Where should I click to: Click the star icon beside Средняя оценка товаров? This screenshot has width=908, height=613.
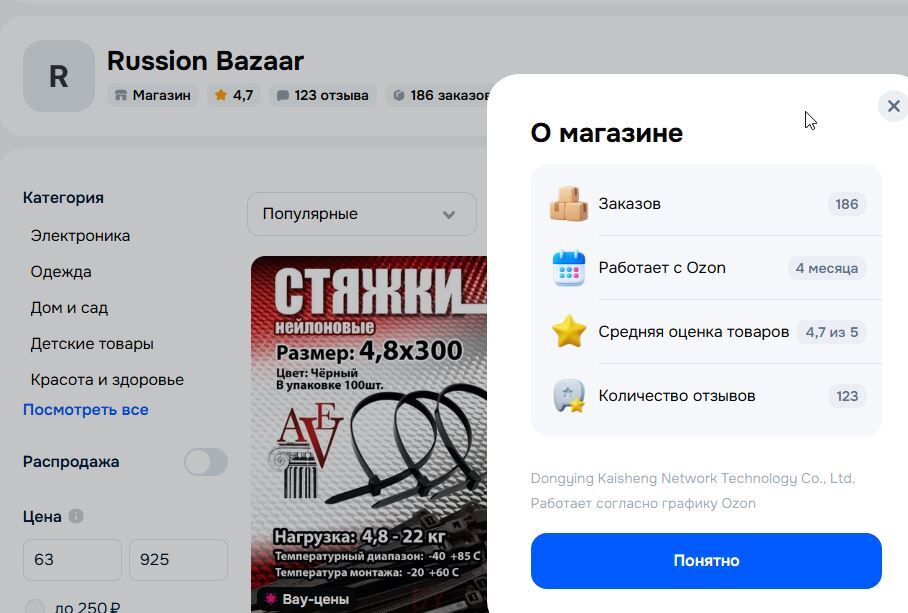569,332
